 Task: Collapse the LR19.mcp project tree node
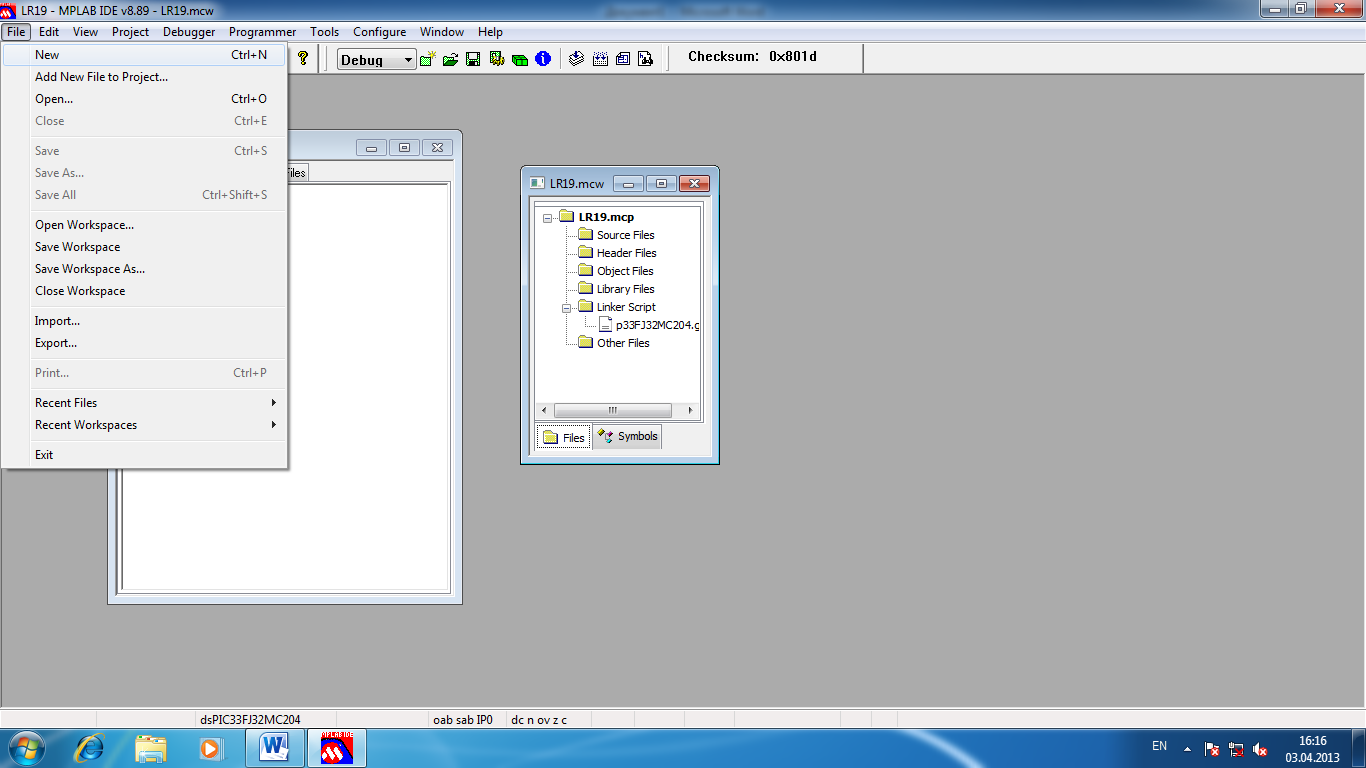pyautogui.click(x=548, y=218)
